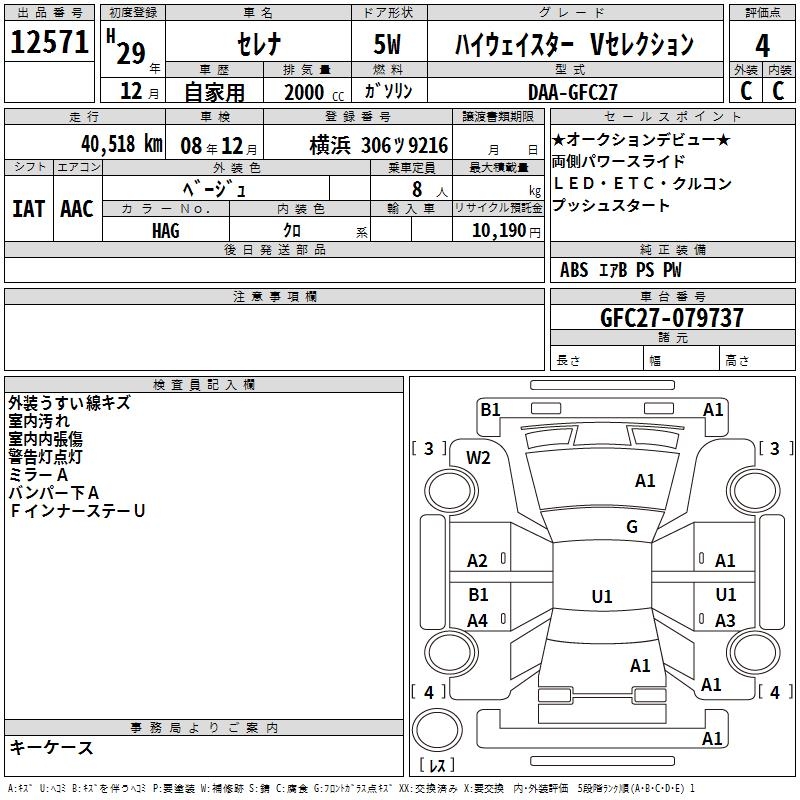
Task: Select the model code DAA-GFC27
Action: click(573, 92)
